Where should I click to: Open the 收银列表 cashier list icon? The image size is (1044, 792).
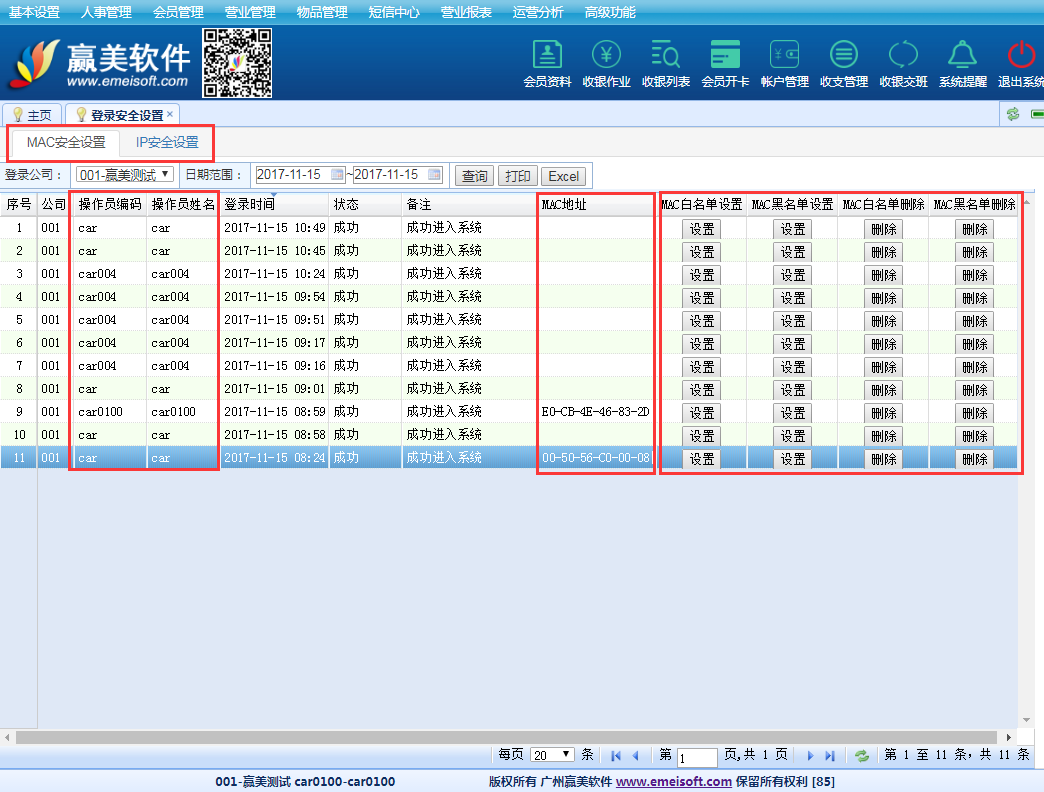click(665, 56)
